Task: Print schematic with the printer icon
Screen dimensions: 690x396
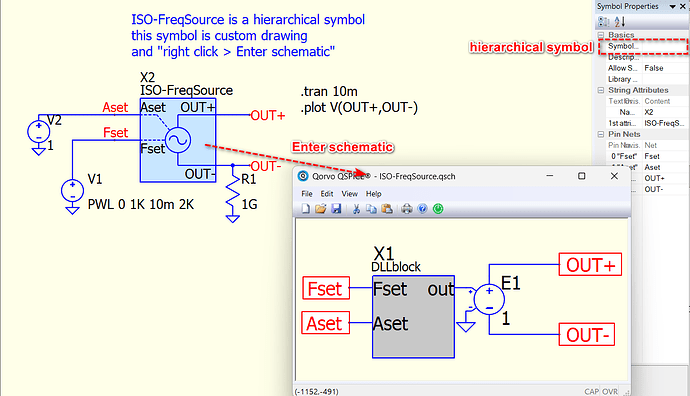Action: [x=407, y=209]
